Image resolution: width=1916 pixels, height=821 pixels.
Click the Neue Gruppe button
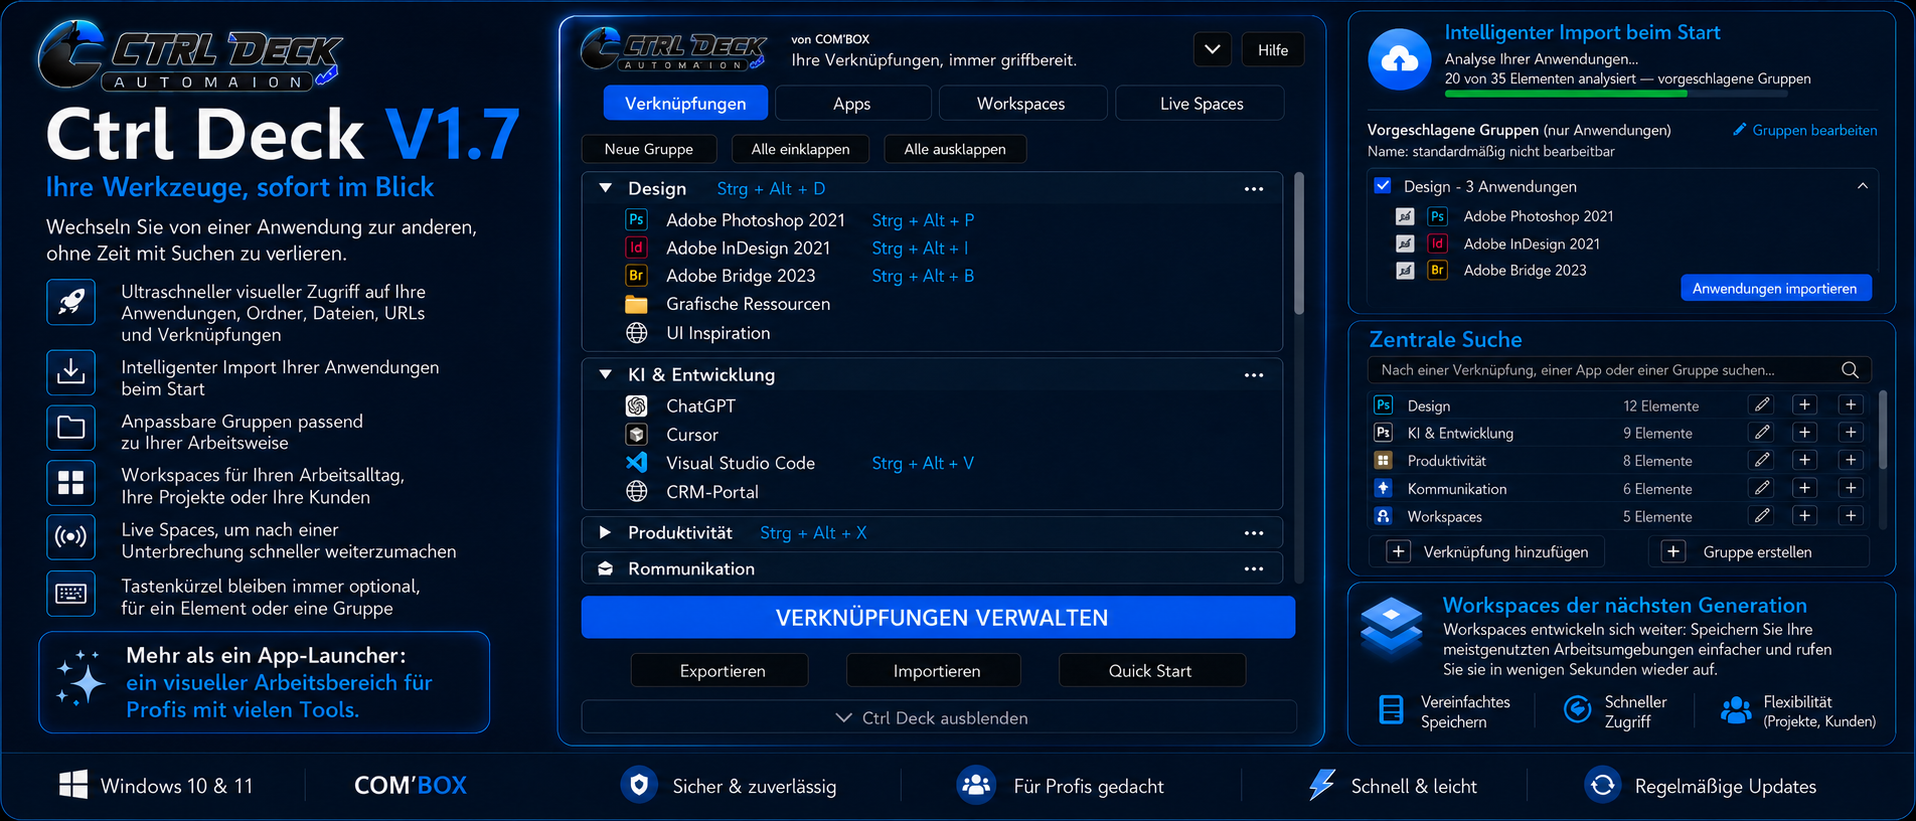(649, 149)
